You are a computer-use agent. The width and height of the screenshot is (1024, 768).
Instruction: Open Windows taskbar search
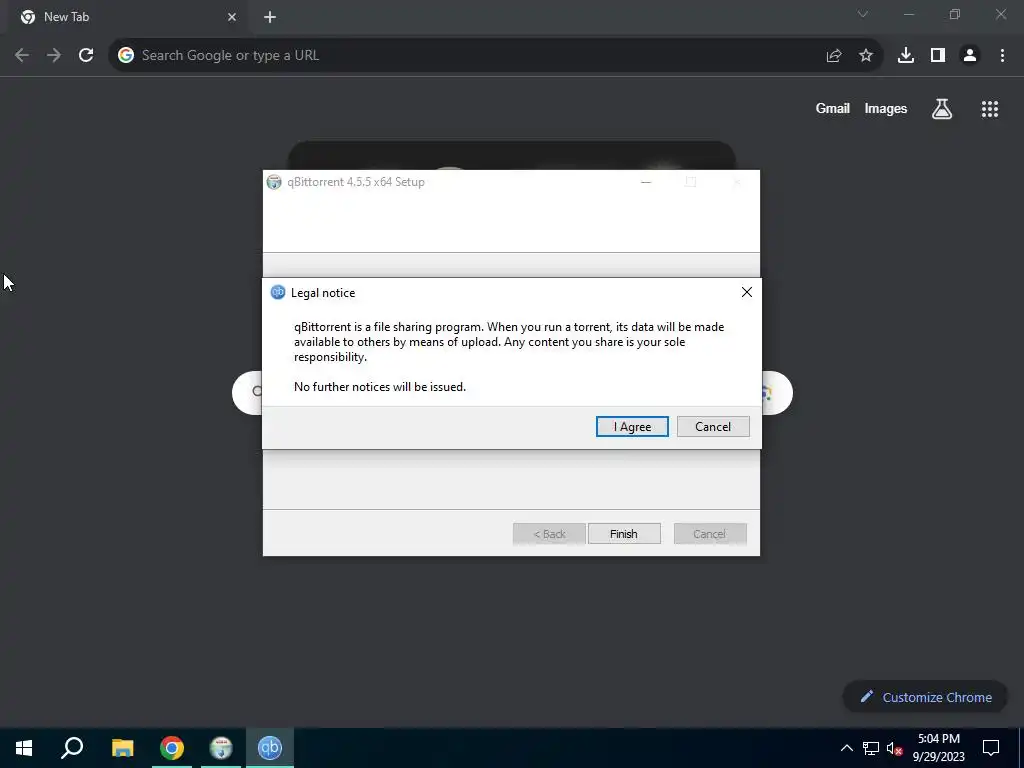pos(72,747)
